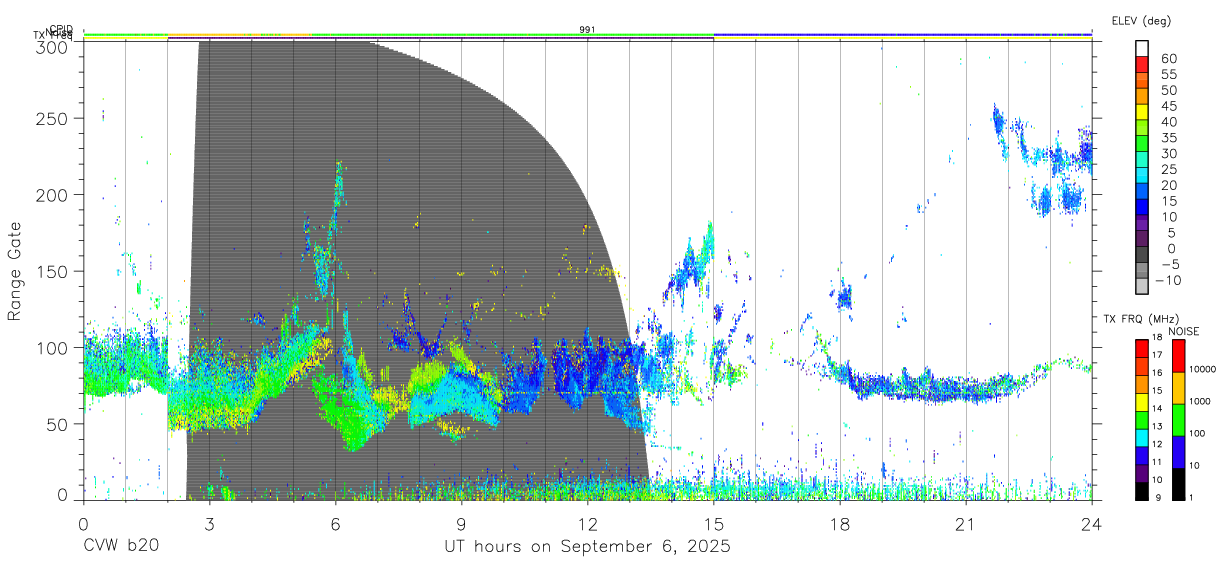Click the 'ELEV (deg)' colorbar title
1228x567 pixels.
pyautogui.click(x=1142, y=20)
